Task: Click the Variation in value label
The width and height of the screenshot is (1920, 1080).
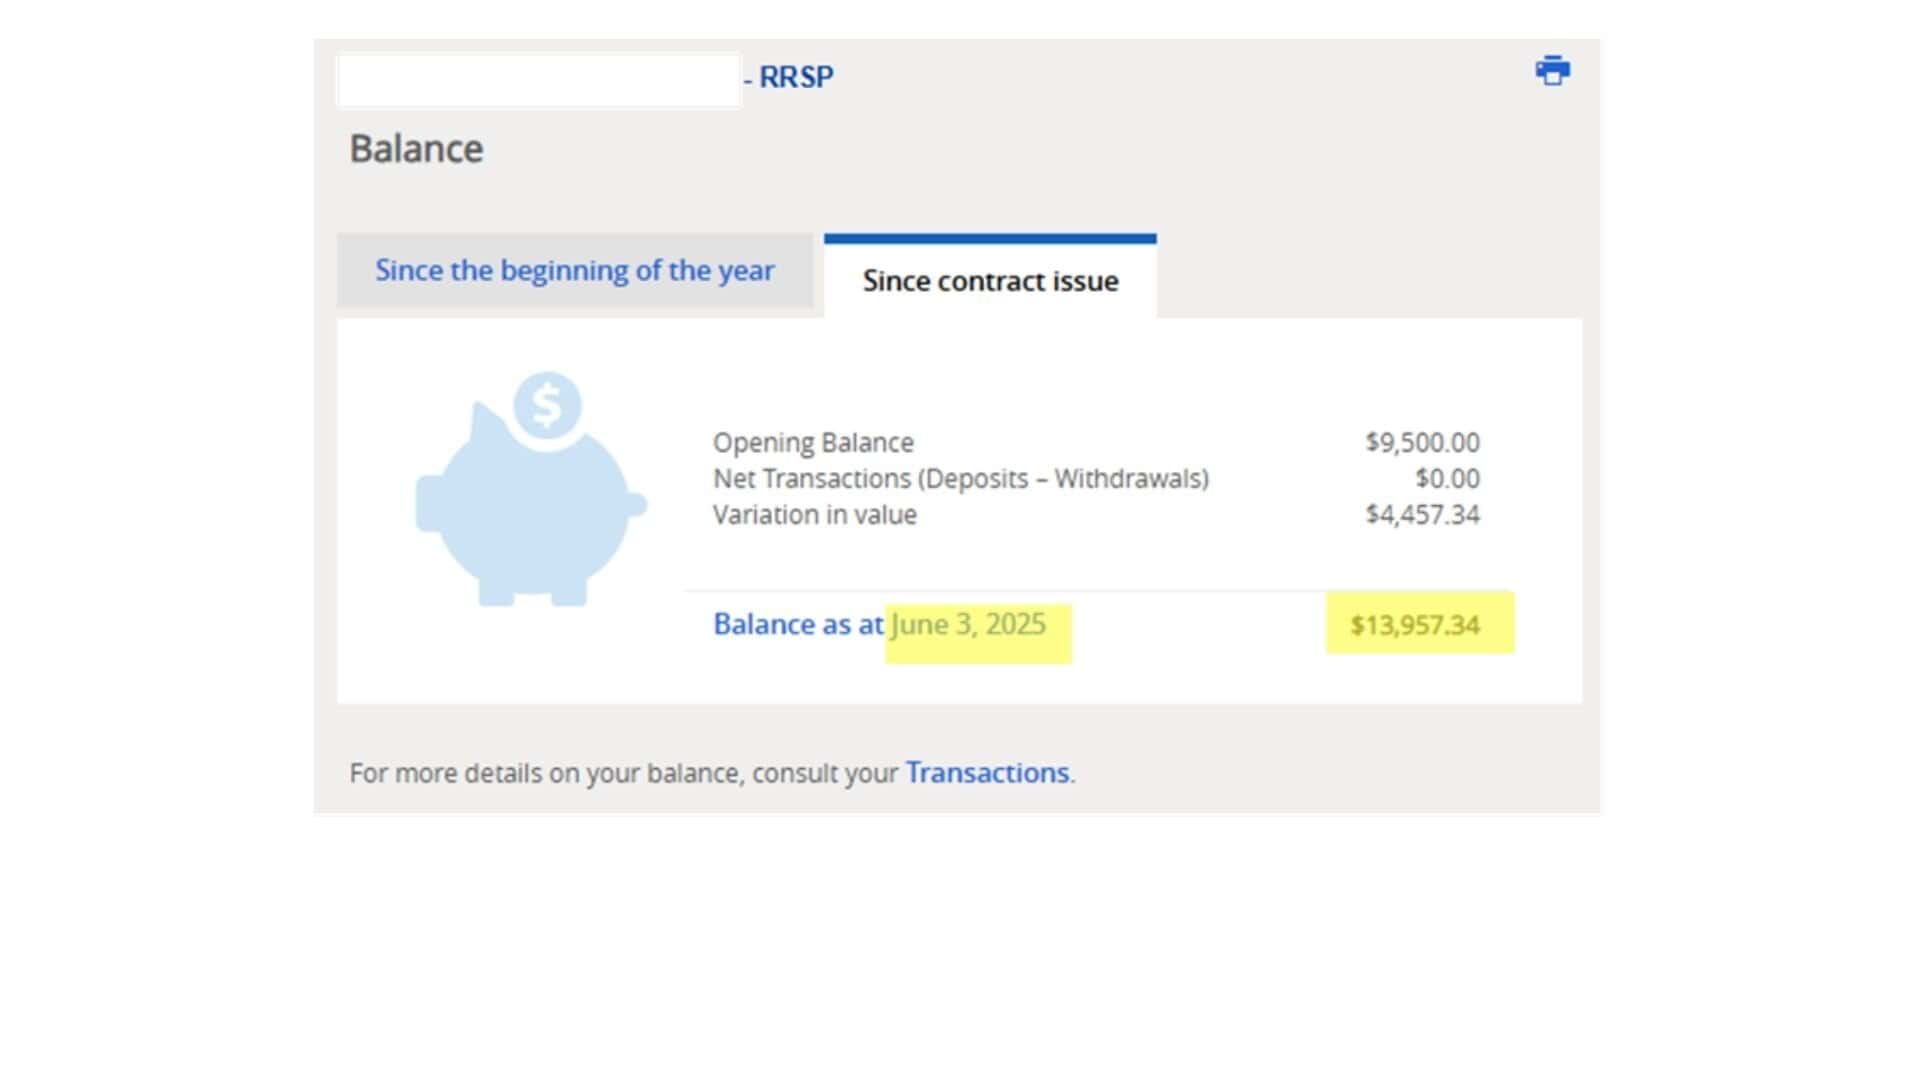Action: [x=815, y=515]
